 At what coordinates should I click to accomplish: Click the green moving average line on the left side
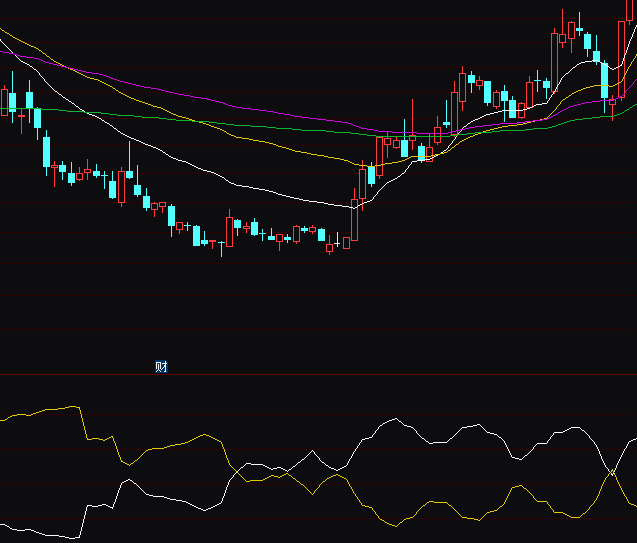tap(60, 111)
